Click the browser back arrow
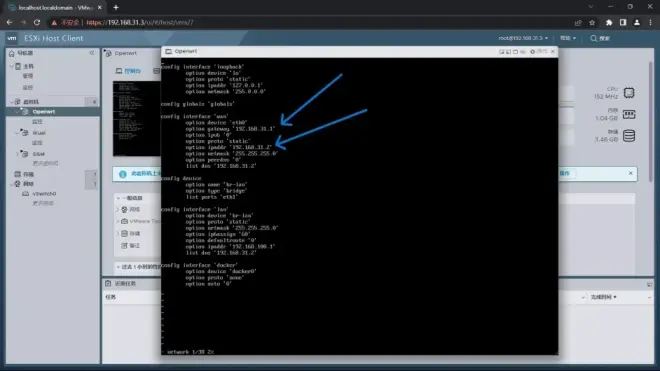Viewport: 660px width, 371px height. 9,22
